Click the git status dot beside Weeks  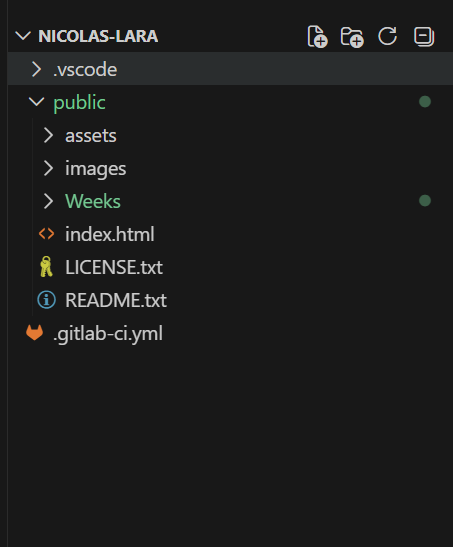pyautogui.click(x=425, y=201)
